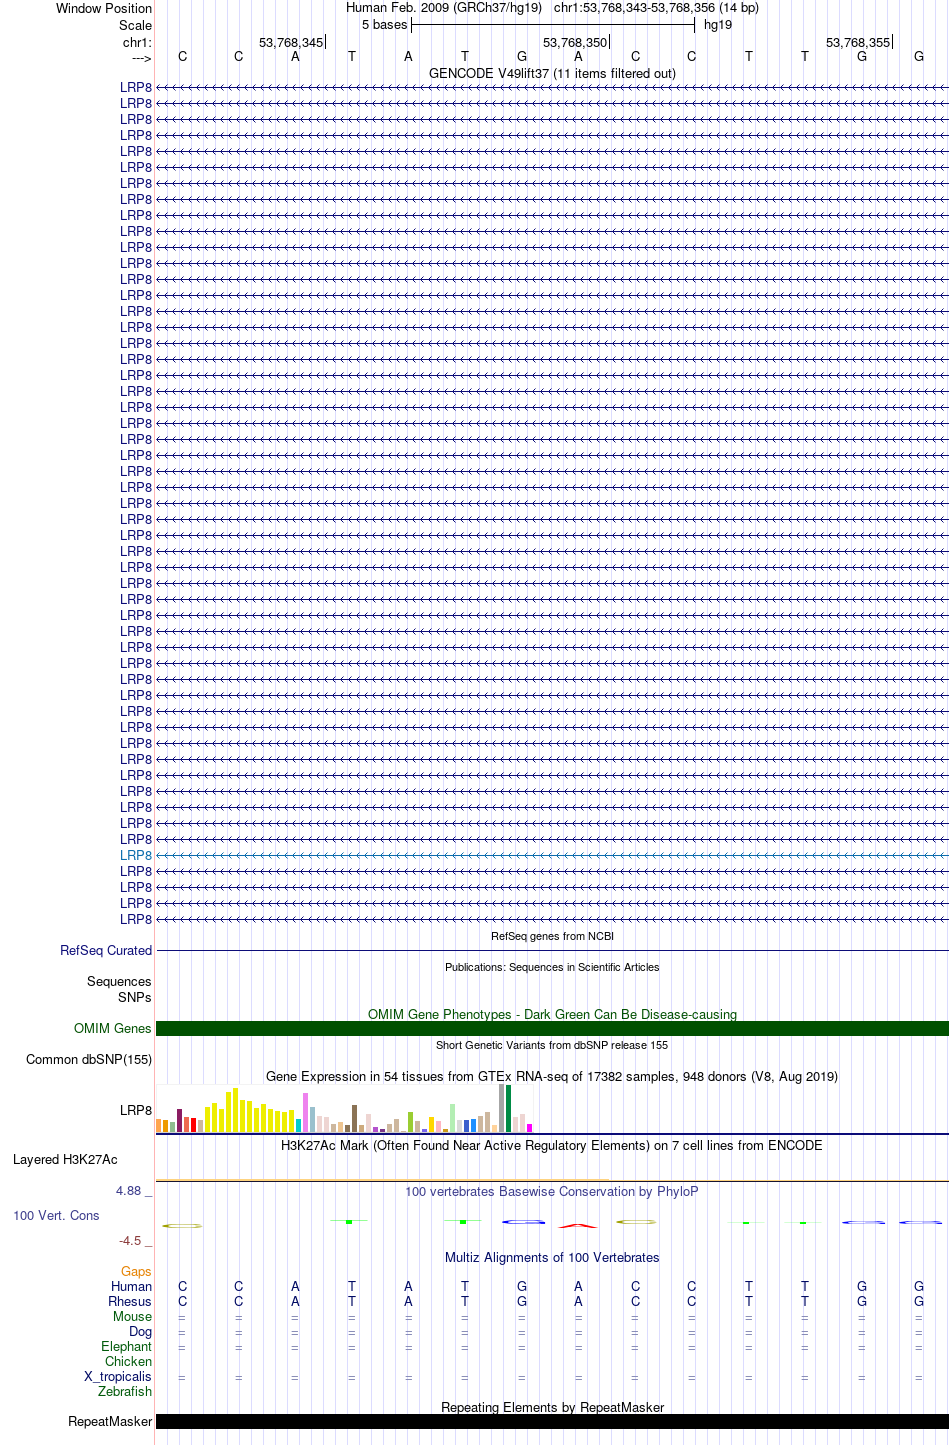Click the orange Gaps label

[x=136, y=1272]
